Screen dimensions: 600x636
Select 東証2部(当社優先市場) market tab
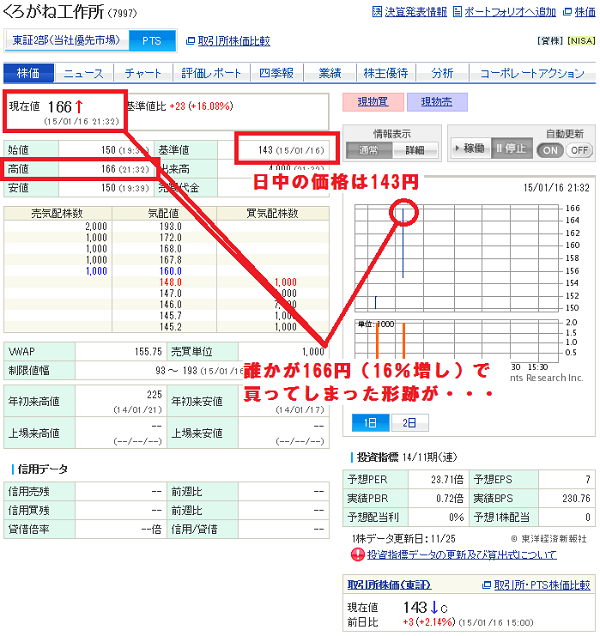coord(67,41)
